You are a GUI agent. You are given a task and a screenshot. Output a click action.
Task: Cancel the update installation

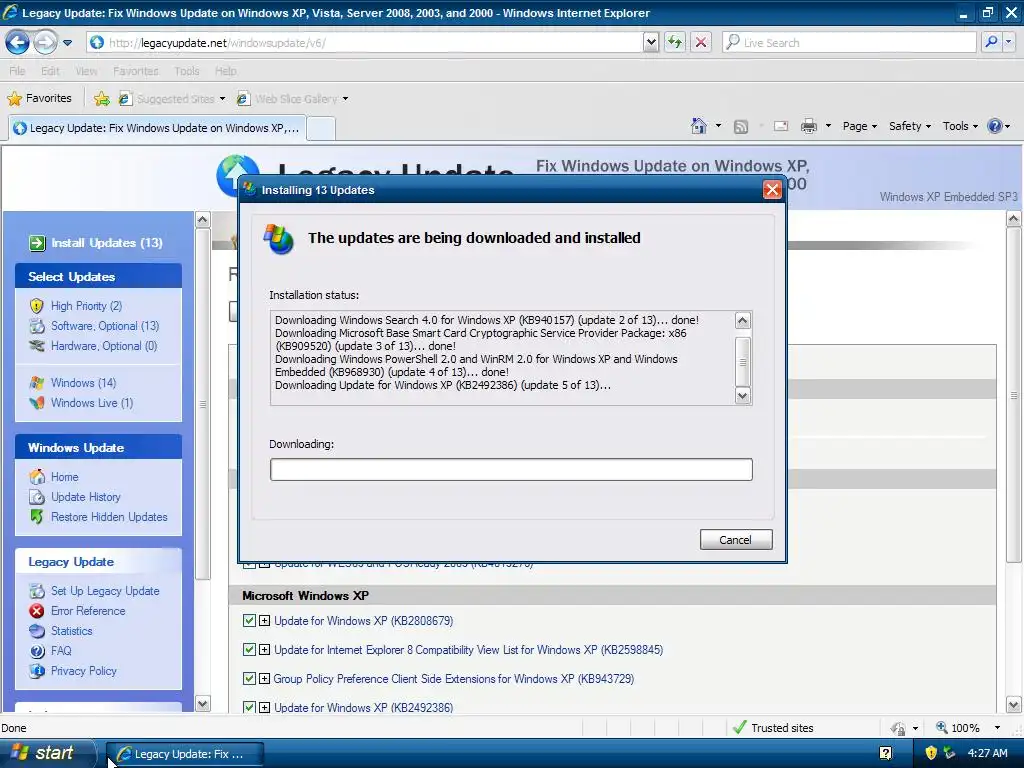(x=736, y=539)
